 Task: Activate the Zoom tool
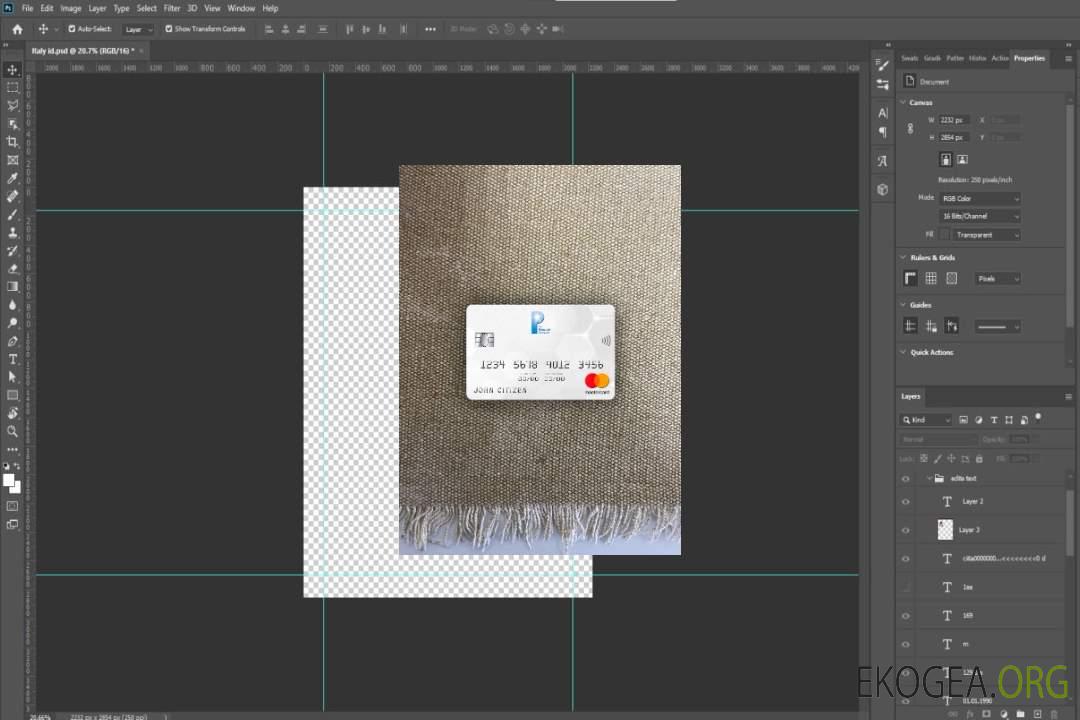pyautogui.click(x=13, y=431)
